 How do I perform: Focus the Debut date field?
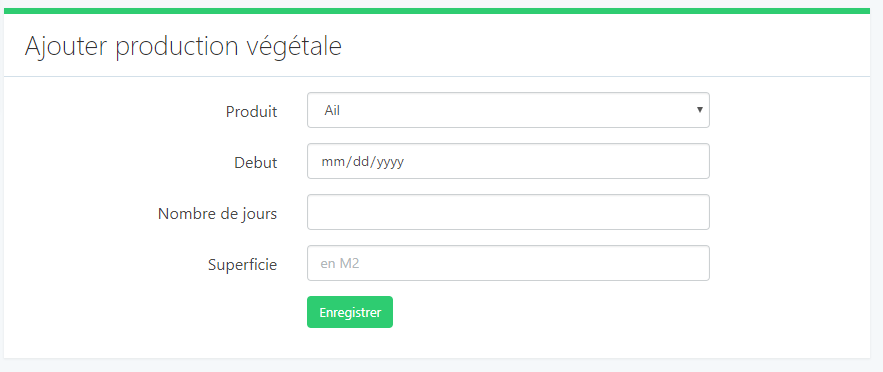pos(508,162)
